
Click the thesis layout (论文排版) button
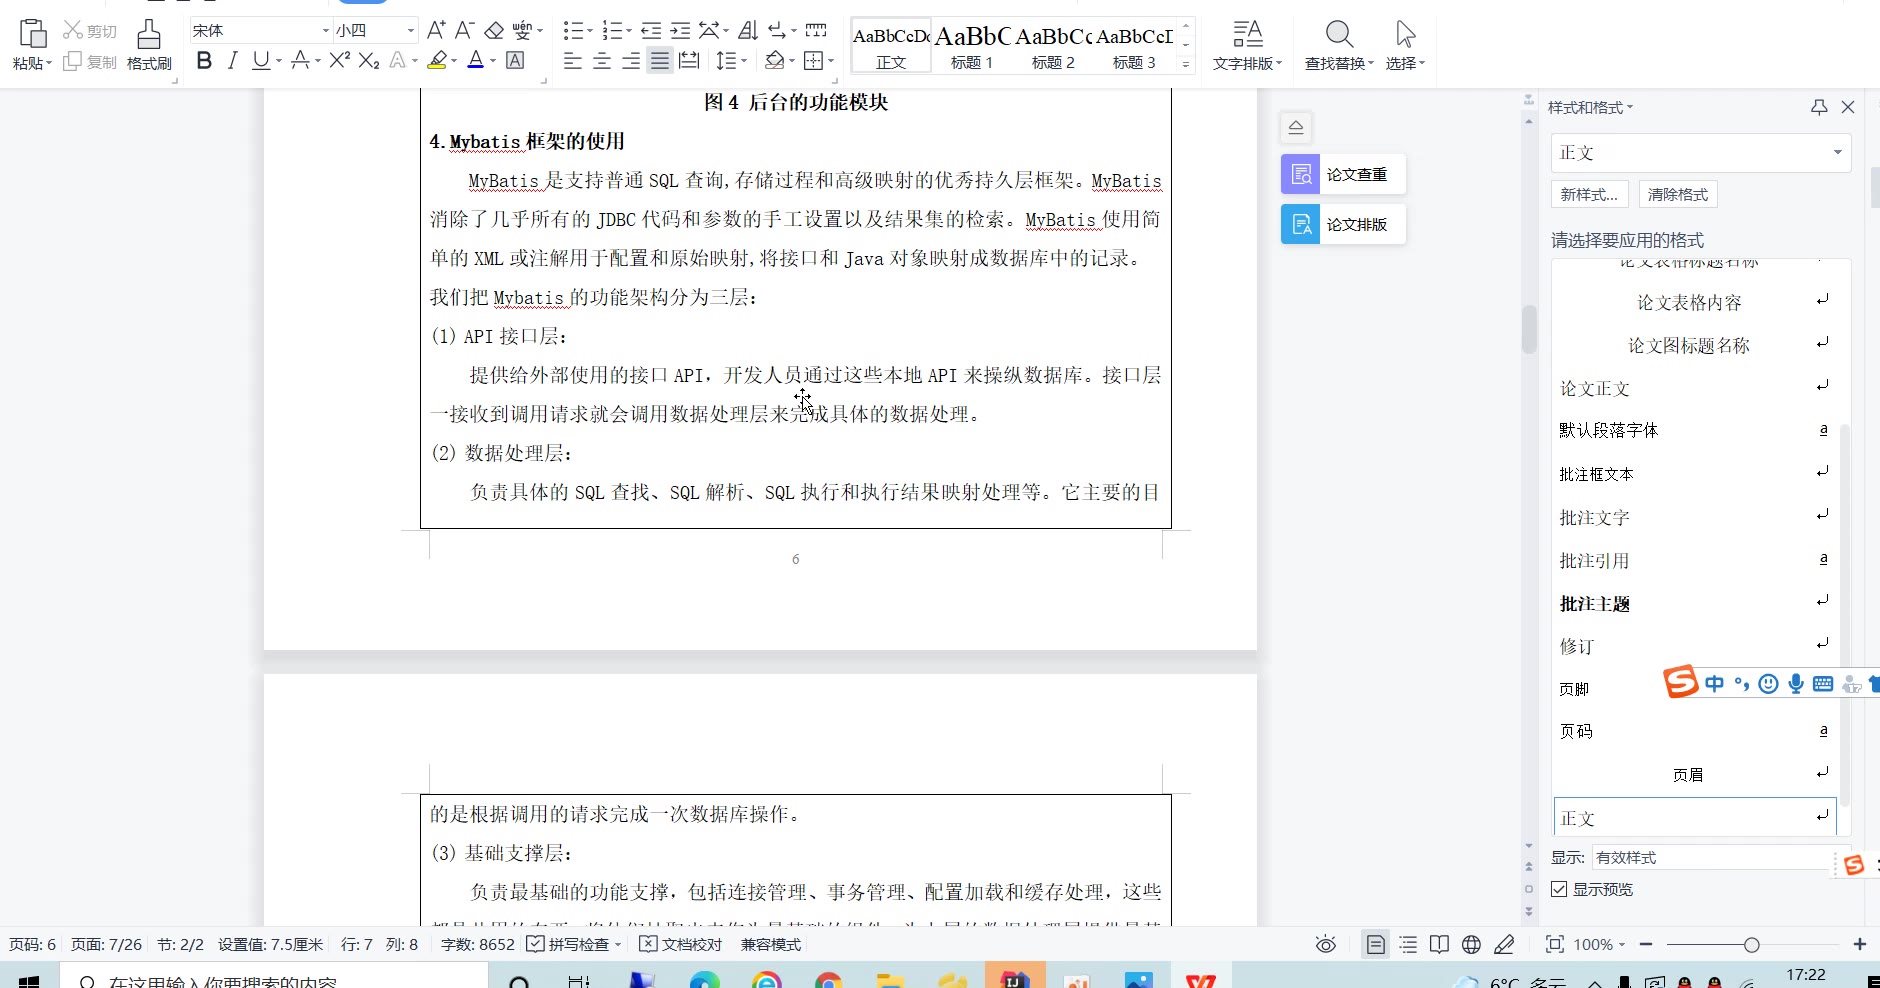pyautogui.click(x=1343, y=224)
